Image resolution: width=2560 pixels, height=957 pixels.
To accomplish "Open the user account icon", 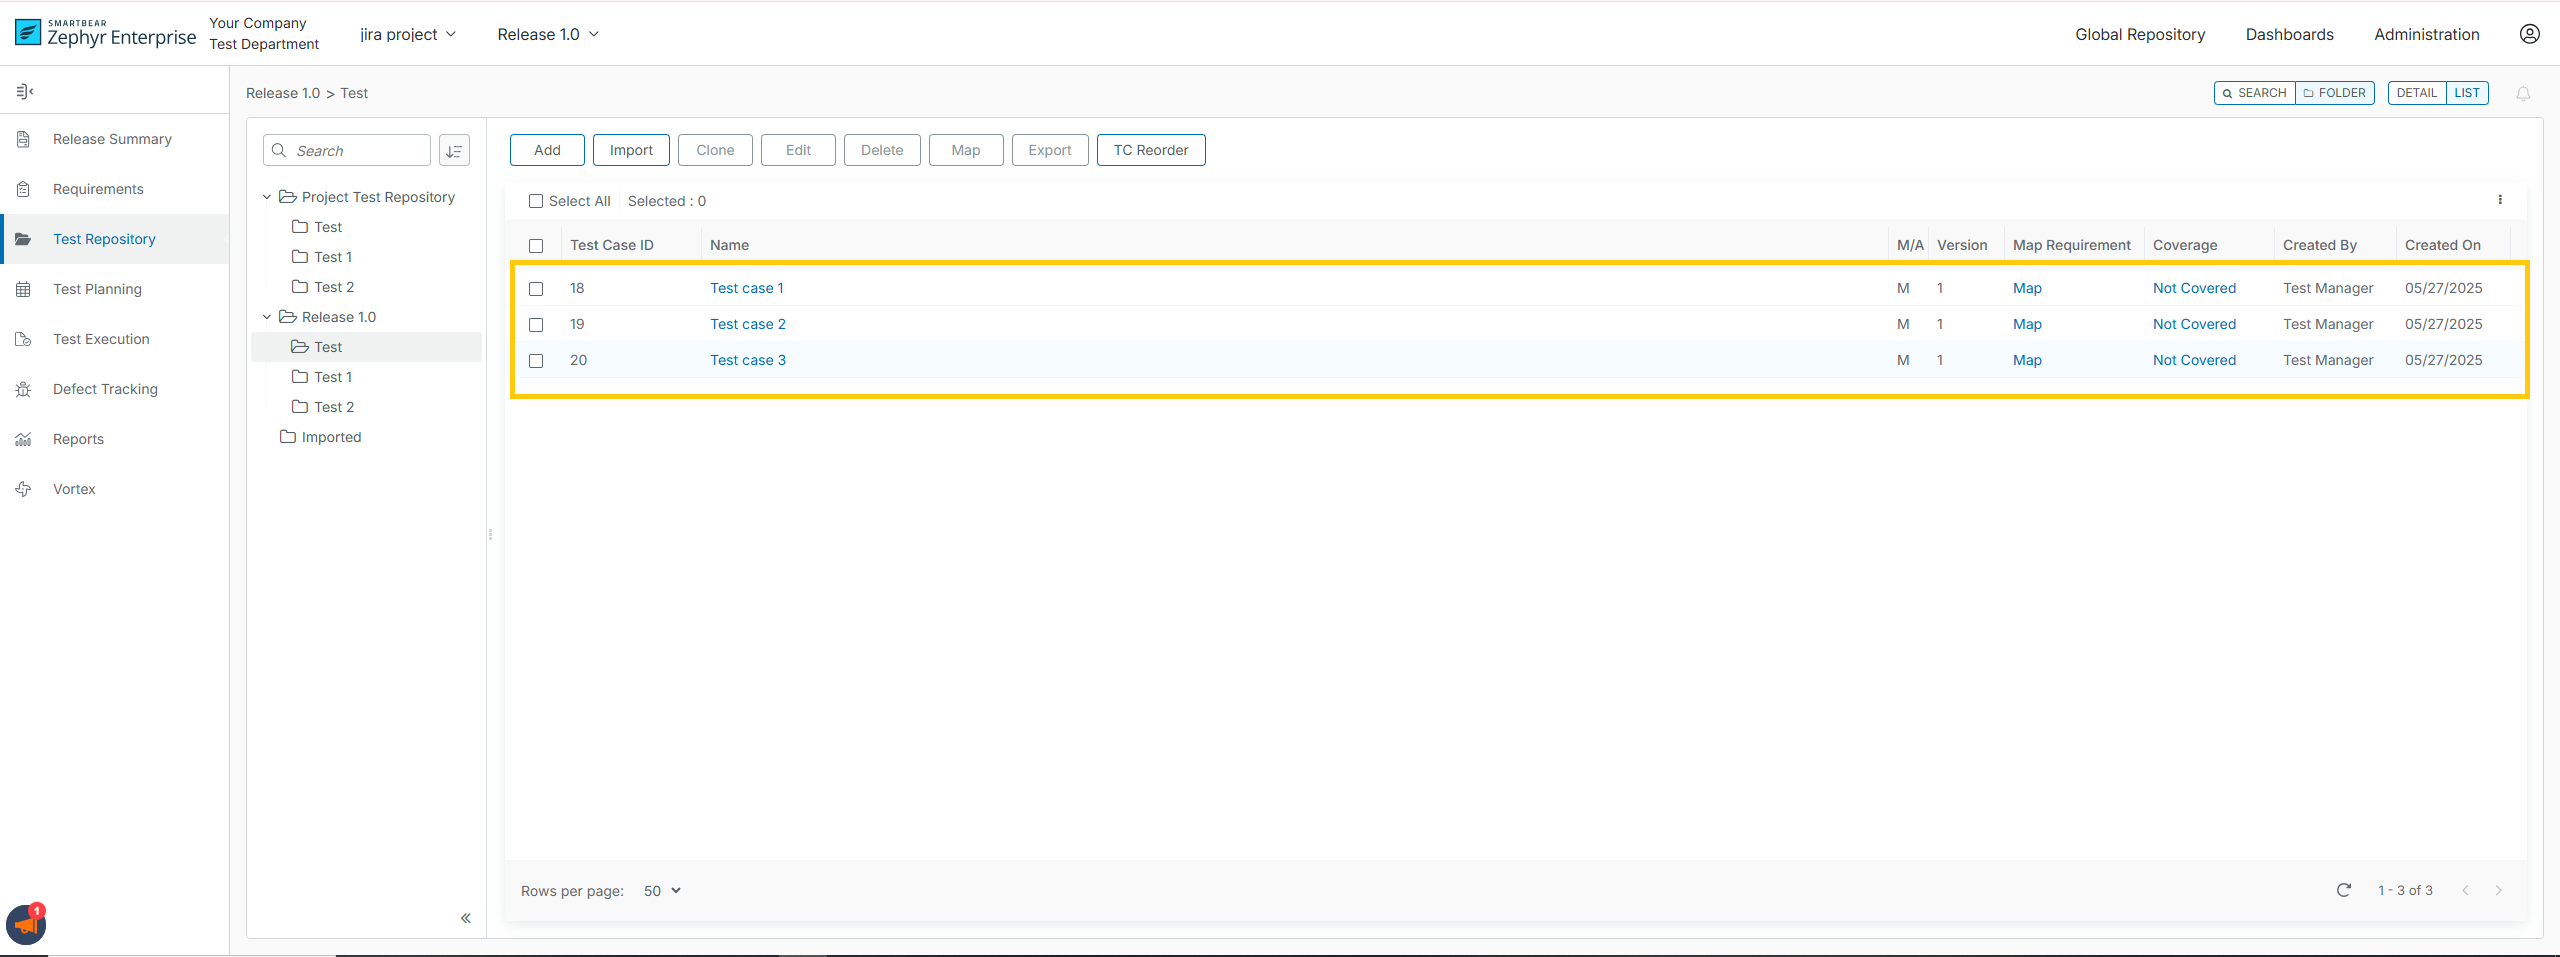I will pyautogui.click(x=2530, y=33).
